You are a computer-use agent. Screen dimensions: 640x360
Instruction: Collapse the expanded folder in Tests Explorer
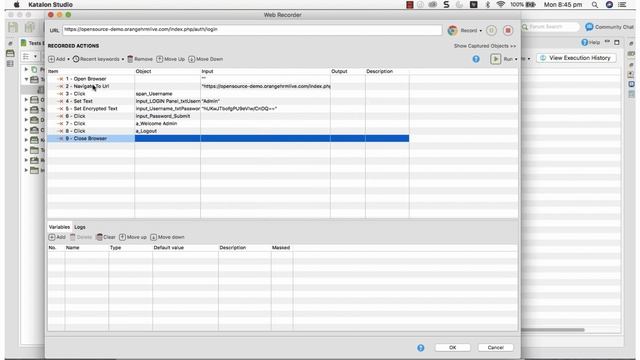tap(27, 79)
